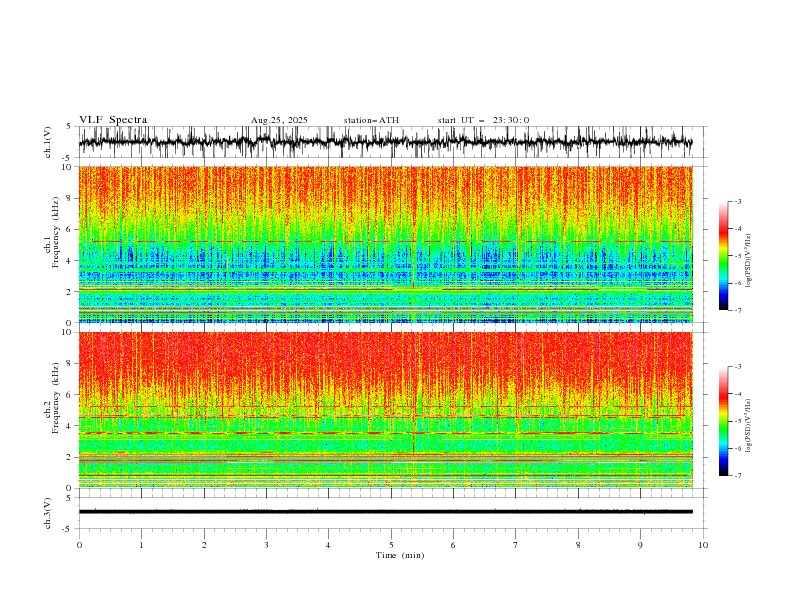
Task: Click the lower colorbar 'log(PSD)(V²/Hz)' label
Action: point(749,426)
